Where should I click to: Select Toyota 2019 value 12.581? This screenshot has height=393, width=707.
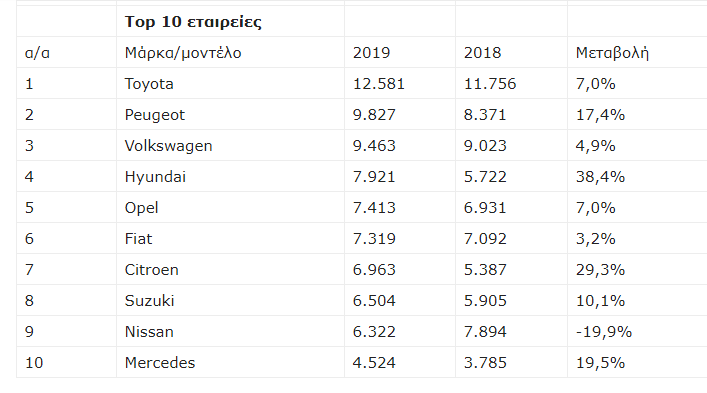(x=378, y=84)
